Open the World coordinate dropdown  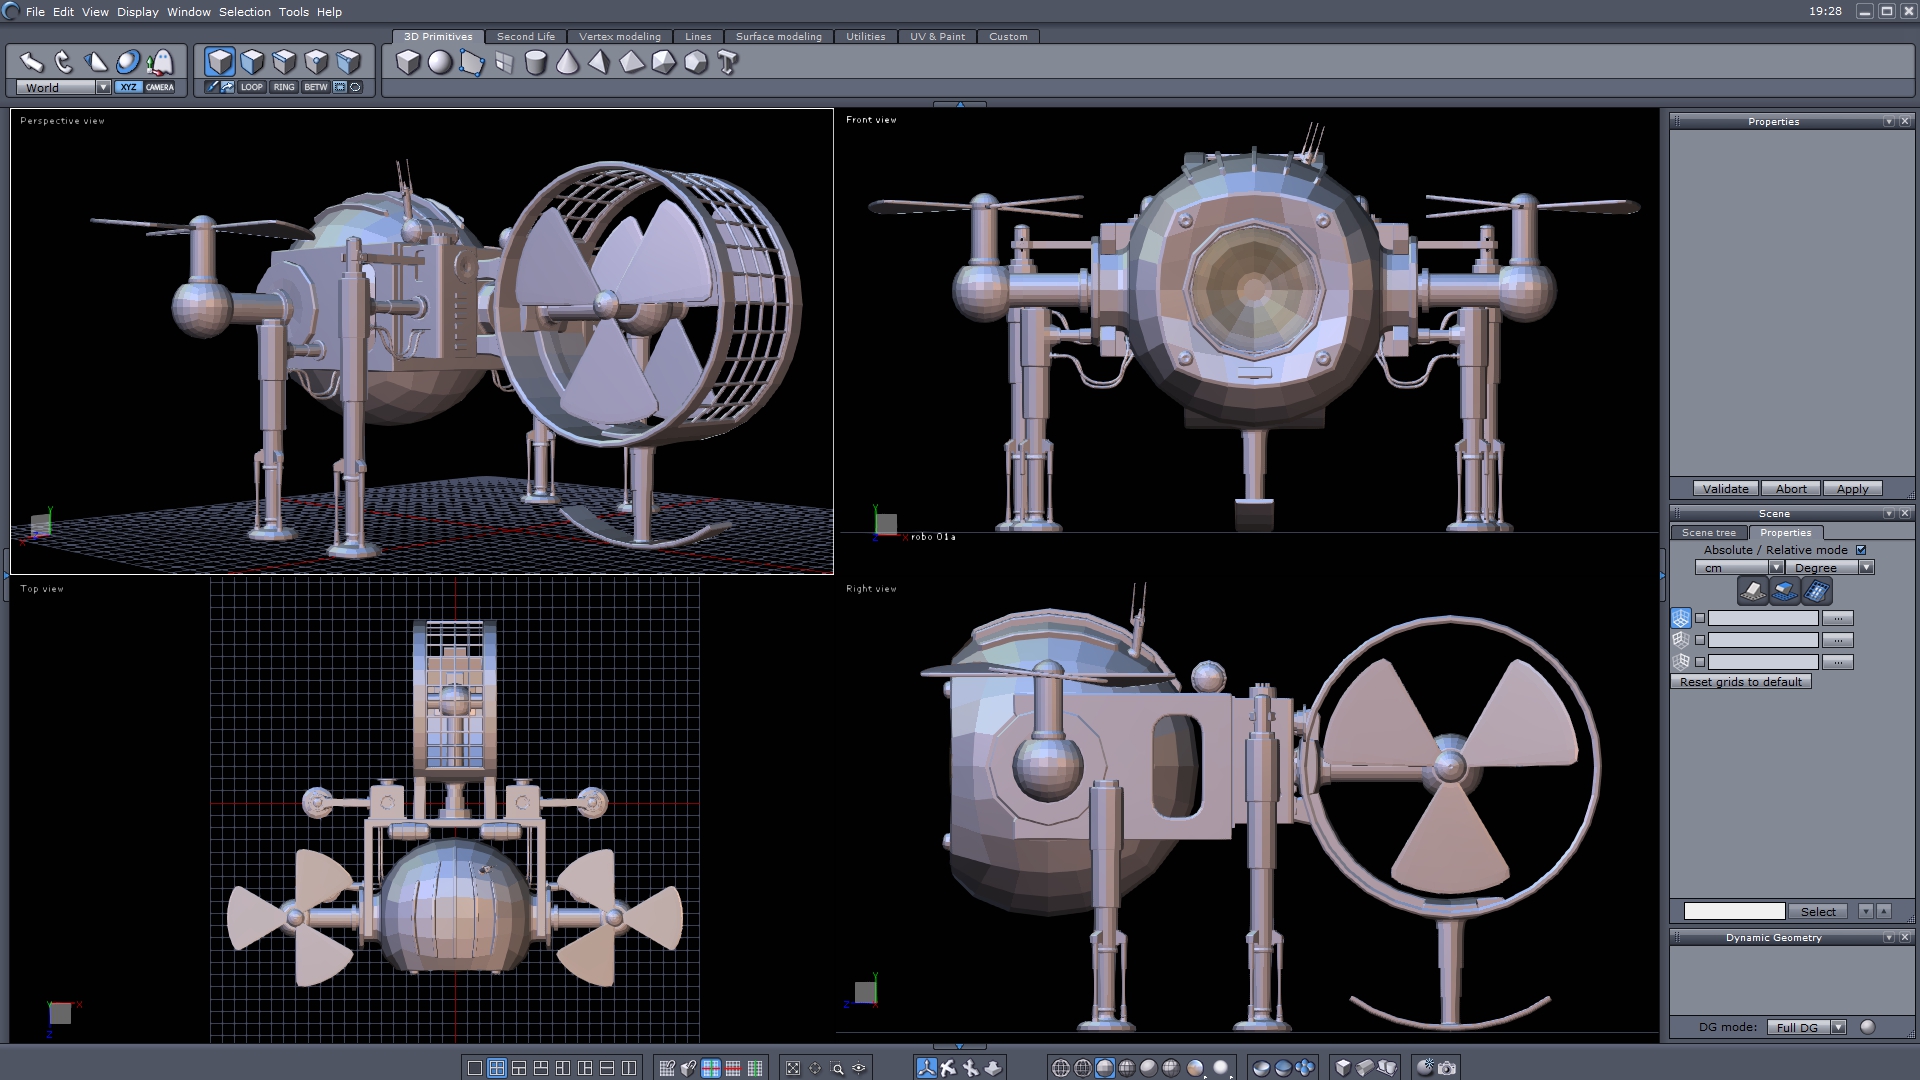(x=103, y=87)
